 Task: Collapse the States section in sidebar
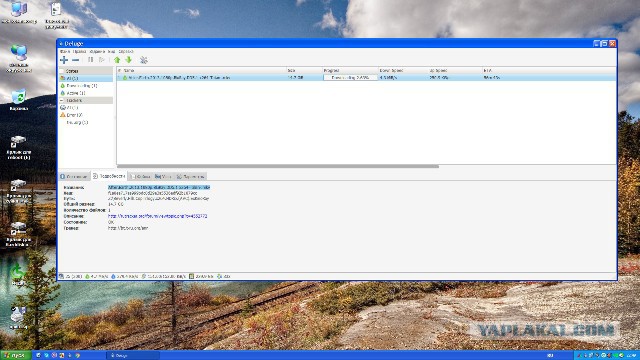(62, 71)
